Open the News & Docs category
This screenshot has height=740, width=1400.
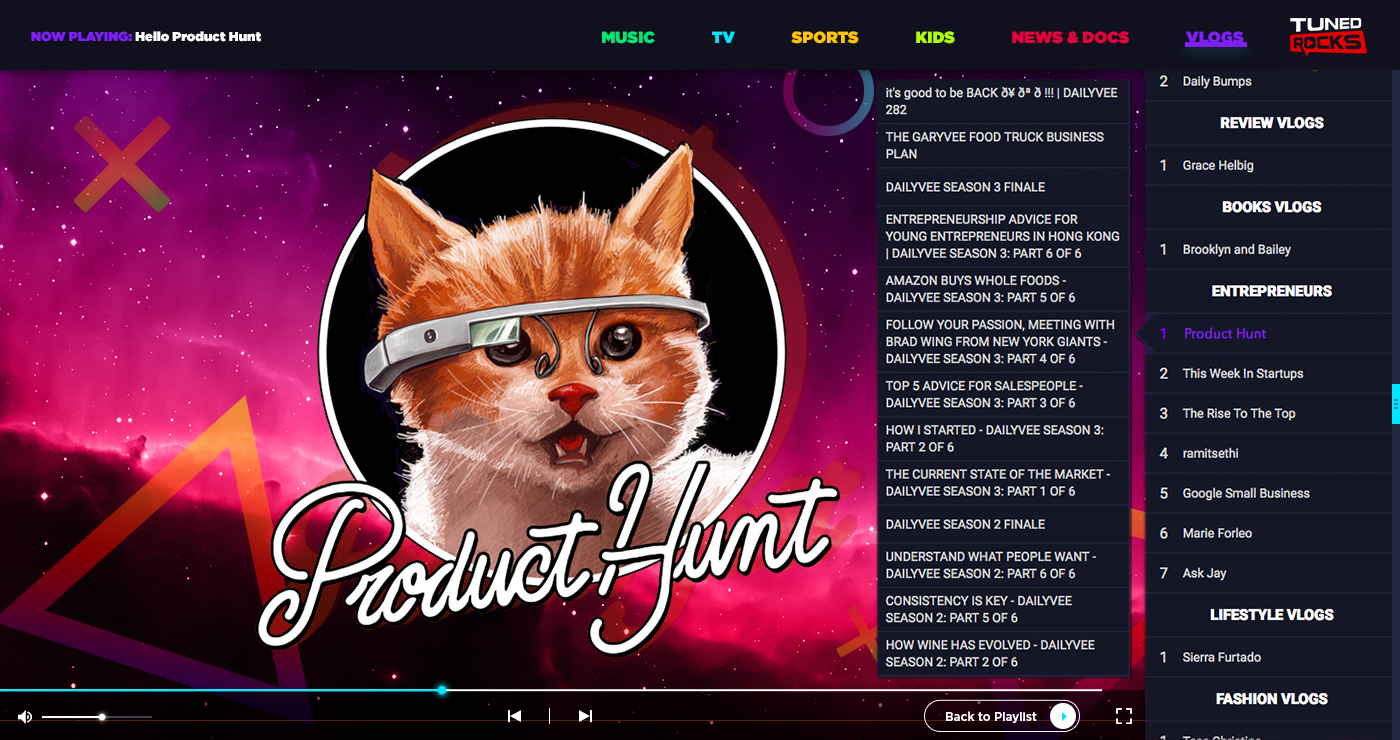pyautogui.click(x=1070, y=37)
